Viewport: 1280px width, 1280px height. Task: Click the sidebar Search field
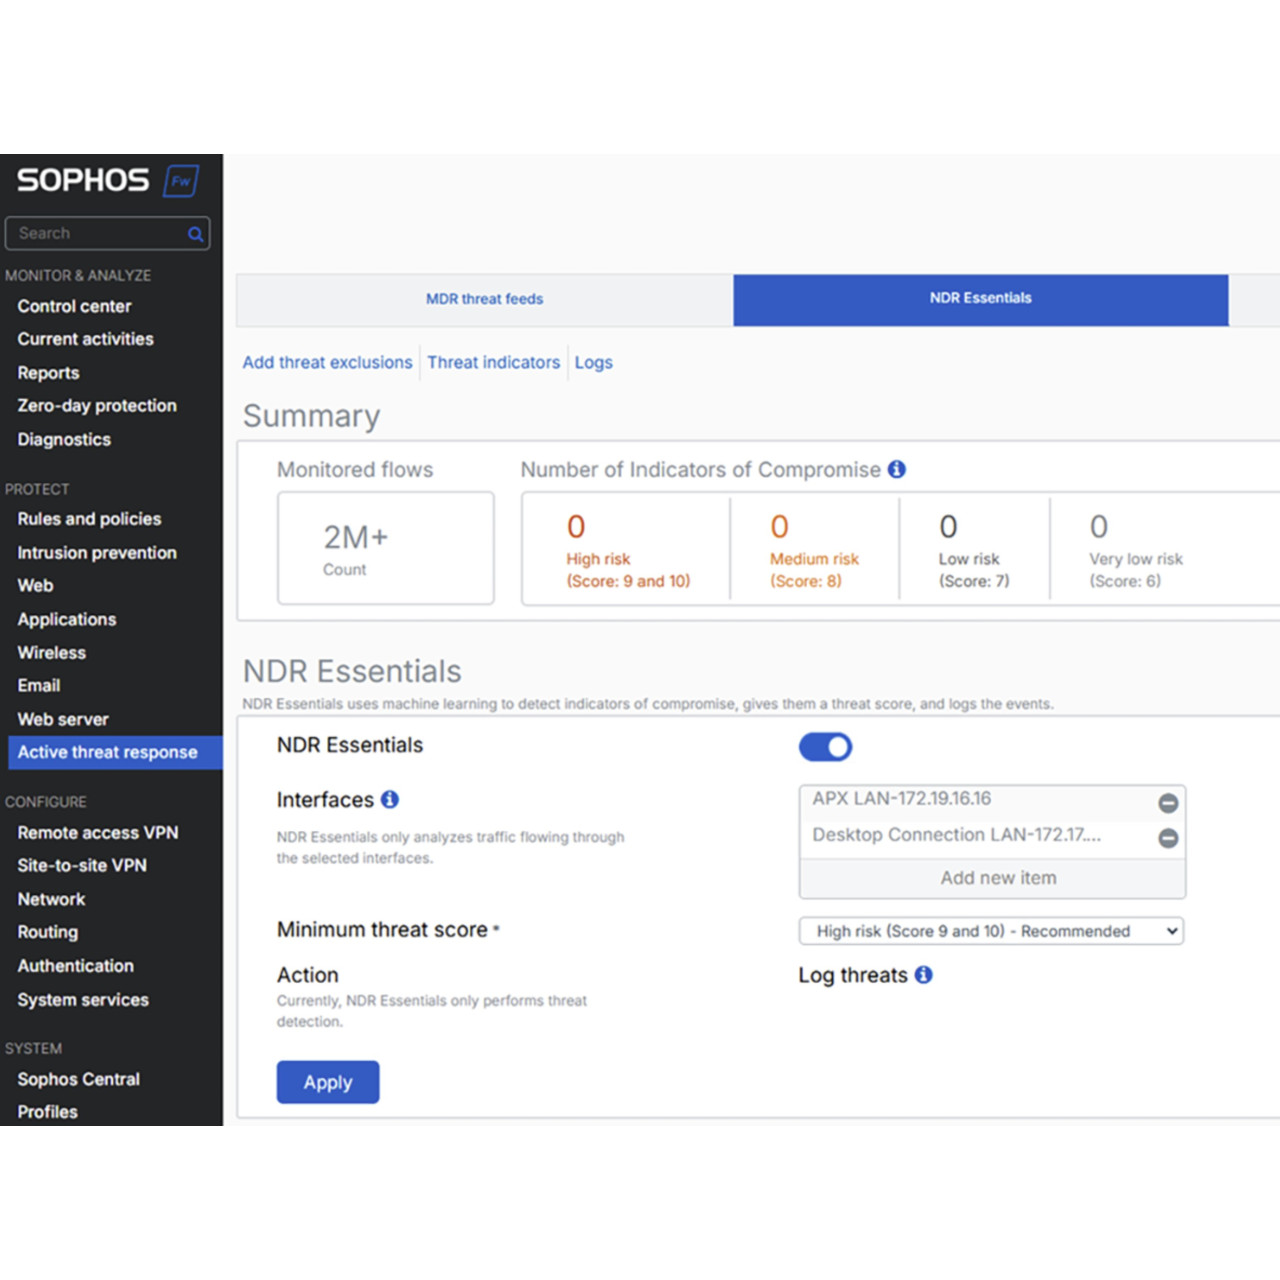coord(107,234)
